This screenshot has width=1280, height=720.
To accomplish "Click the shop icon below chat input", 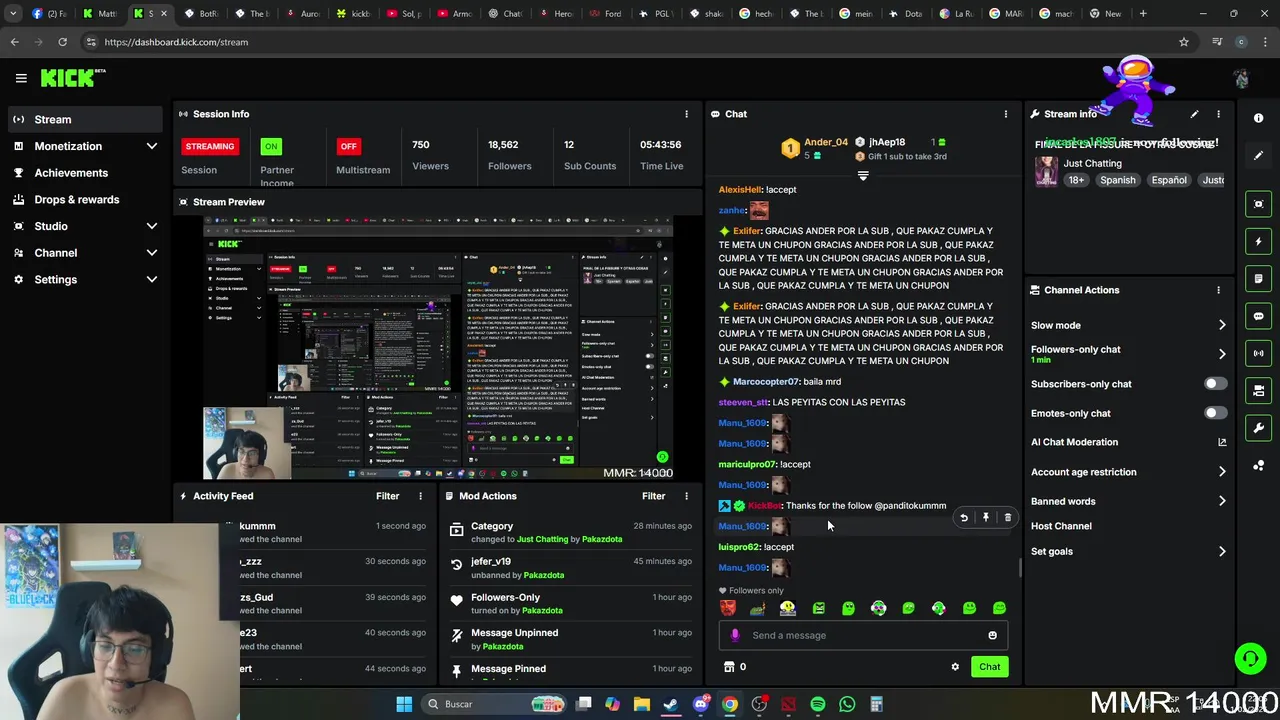I will point(729,667).
